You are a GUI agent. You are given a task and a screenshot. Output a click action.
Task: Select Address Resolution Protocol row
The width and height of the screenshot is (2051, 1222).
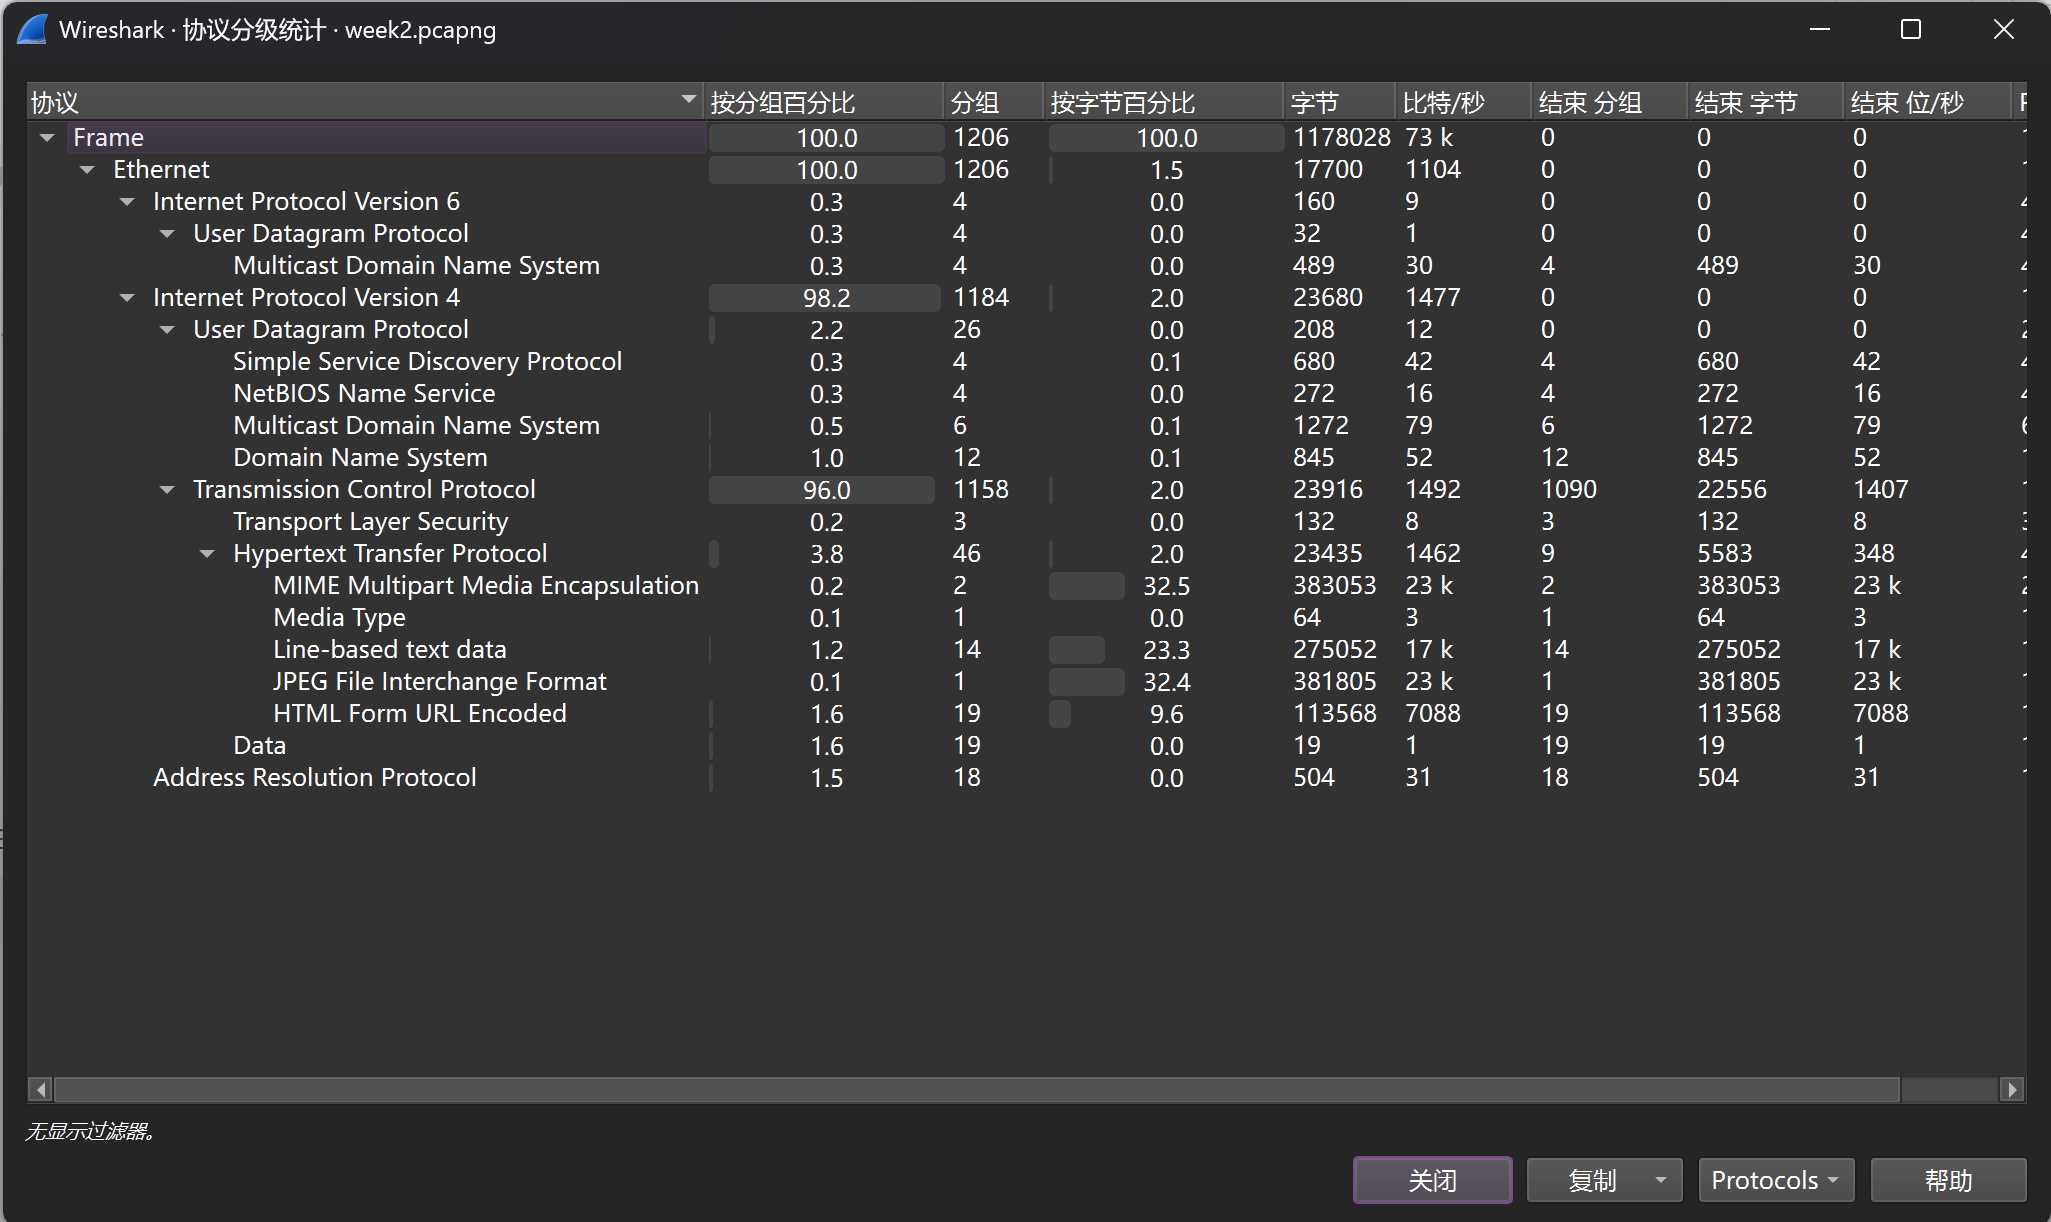(1026, 778)
